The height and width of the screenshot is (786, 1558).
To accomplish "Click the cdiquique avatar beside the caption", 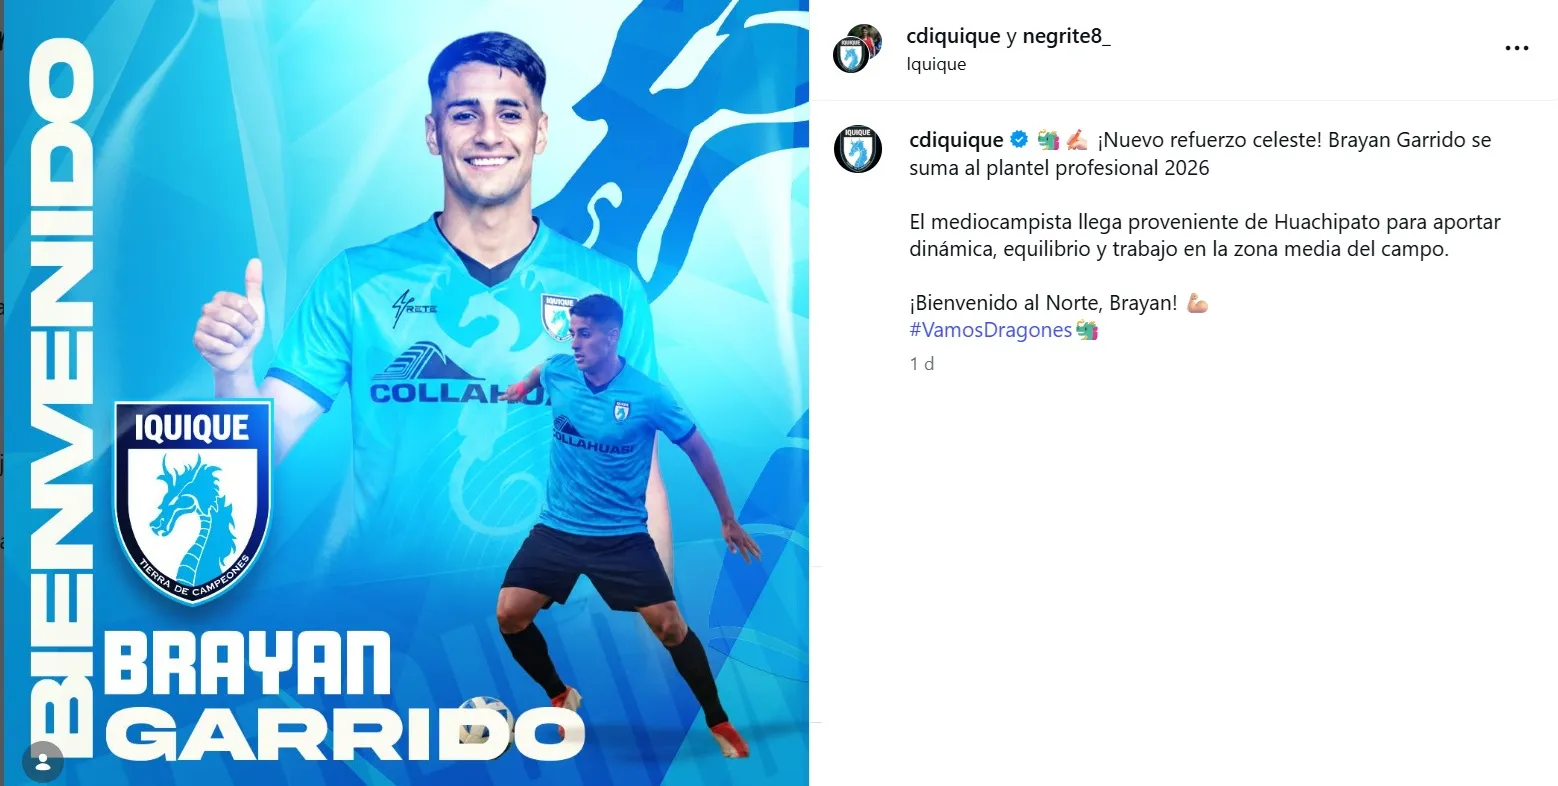I will 858,149.
